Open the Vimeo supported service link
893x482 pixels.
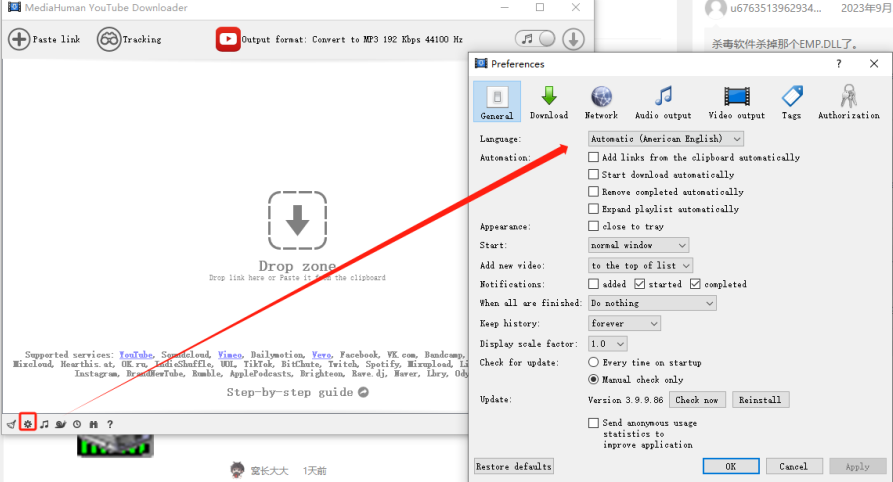click(230, 354)
